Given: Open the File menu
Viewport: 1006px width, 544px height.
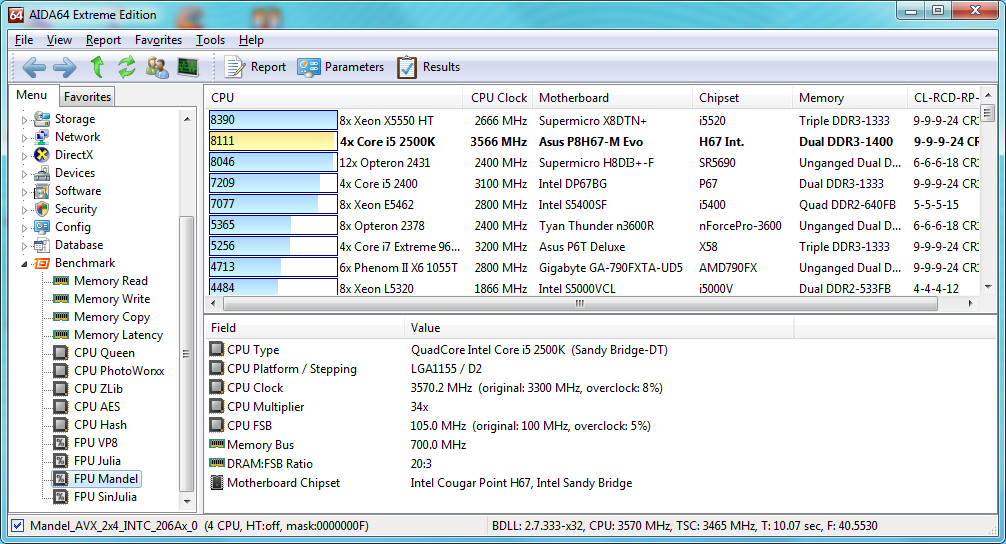Looking at the screenshot, I should (x=24, y=40).
